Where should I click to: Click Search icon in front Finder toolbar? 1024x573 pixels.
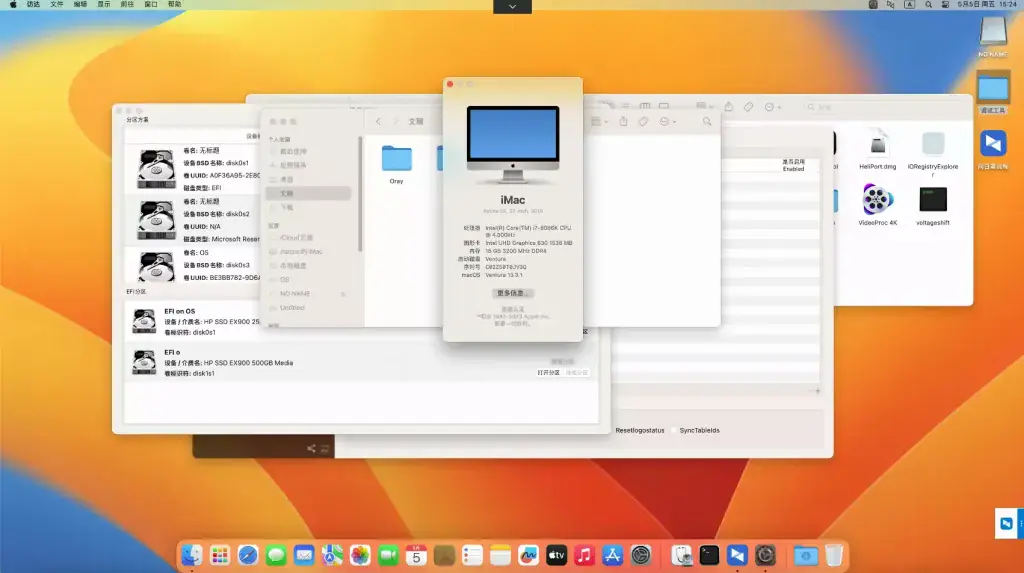pos(707,122)
